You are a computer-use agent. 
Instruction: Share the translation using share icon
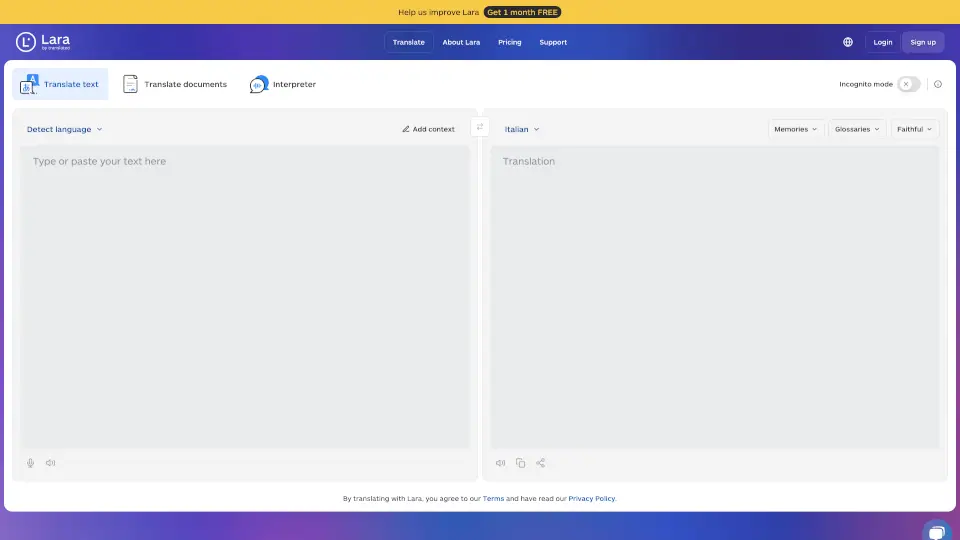(541, 463)
